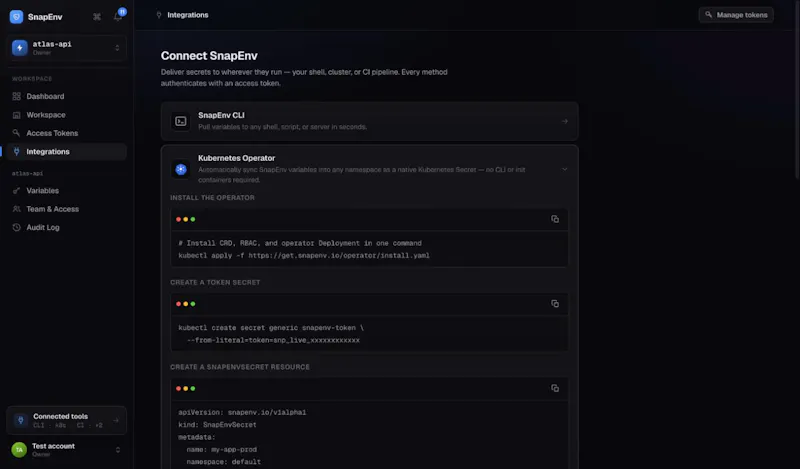Click the SnapEnv logo icon
This screenshot has height=469, width=800.
[x=16, y=17]
